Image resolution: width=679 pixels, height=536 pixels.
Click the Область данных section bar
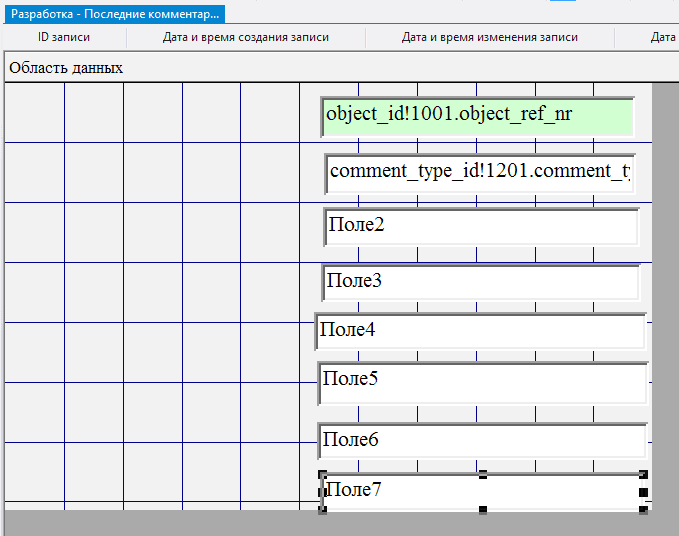pyautogui.click(x=66, y=68)
